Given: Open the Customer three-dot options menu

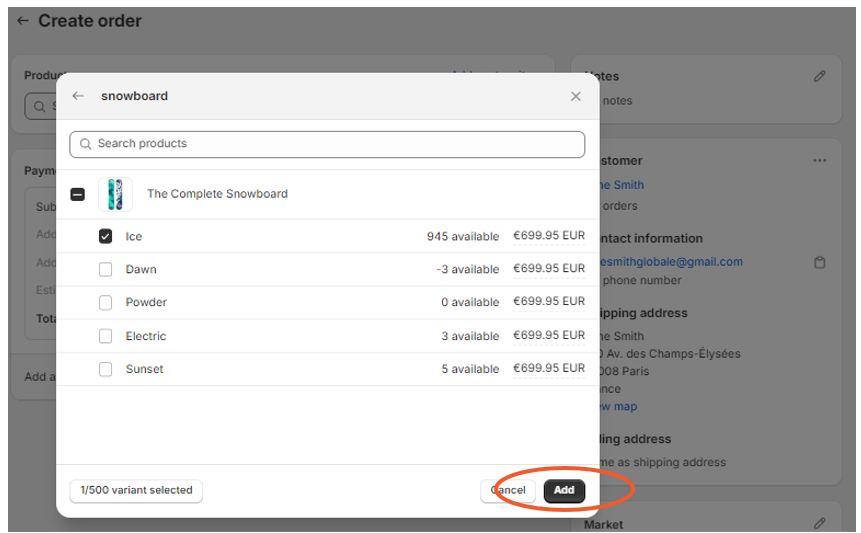Looking at the screenshot, I should (820, 160).
